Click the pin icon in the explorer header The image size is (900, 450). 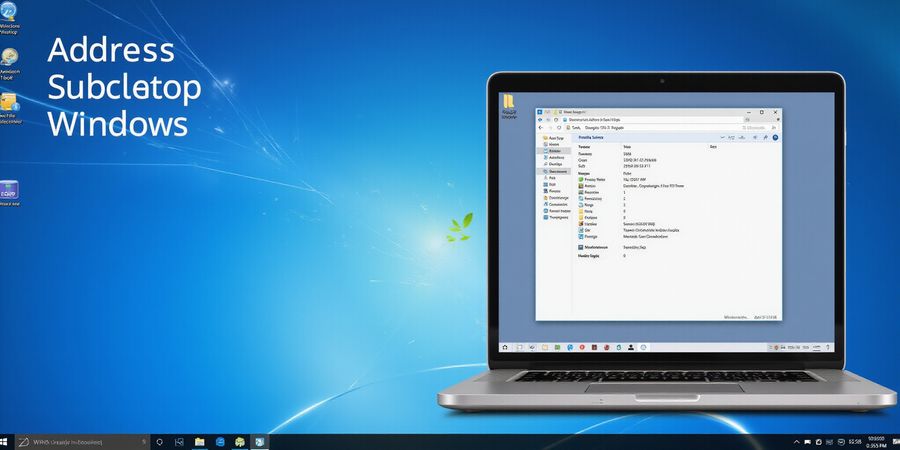tap(765, 137)
